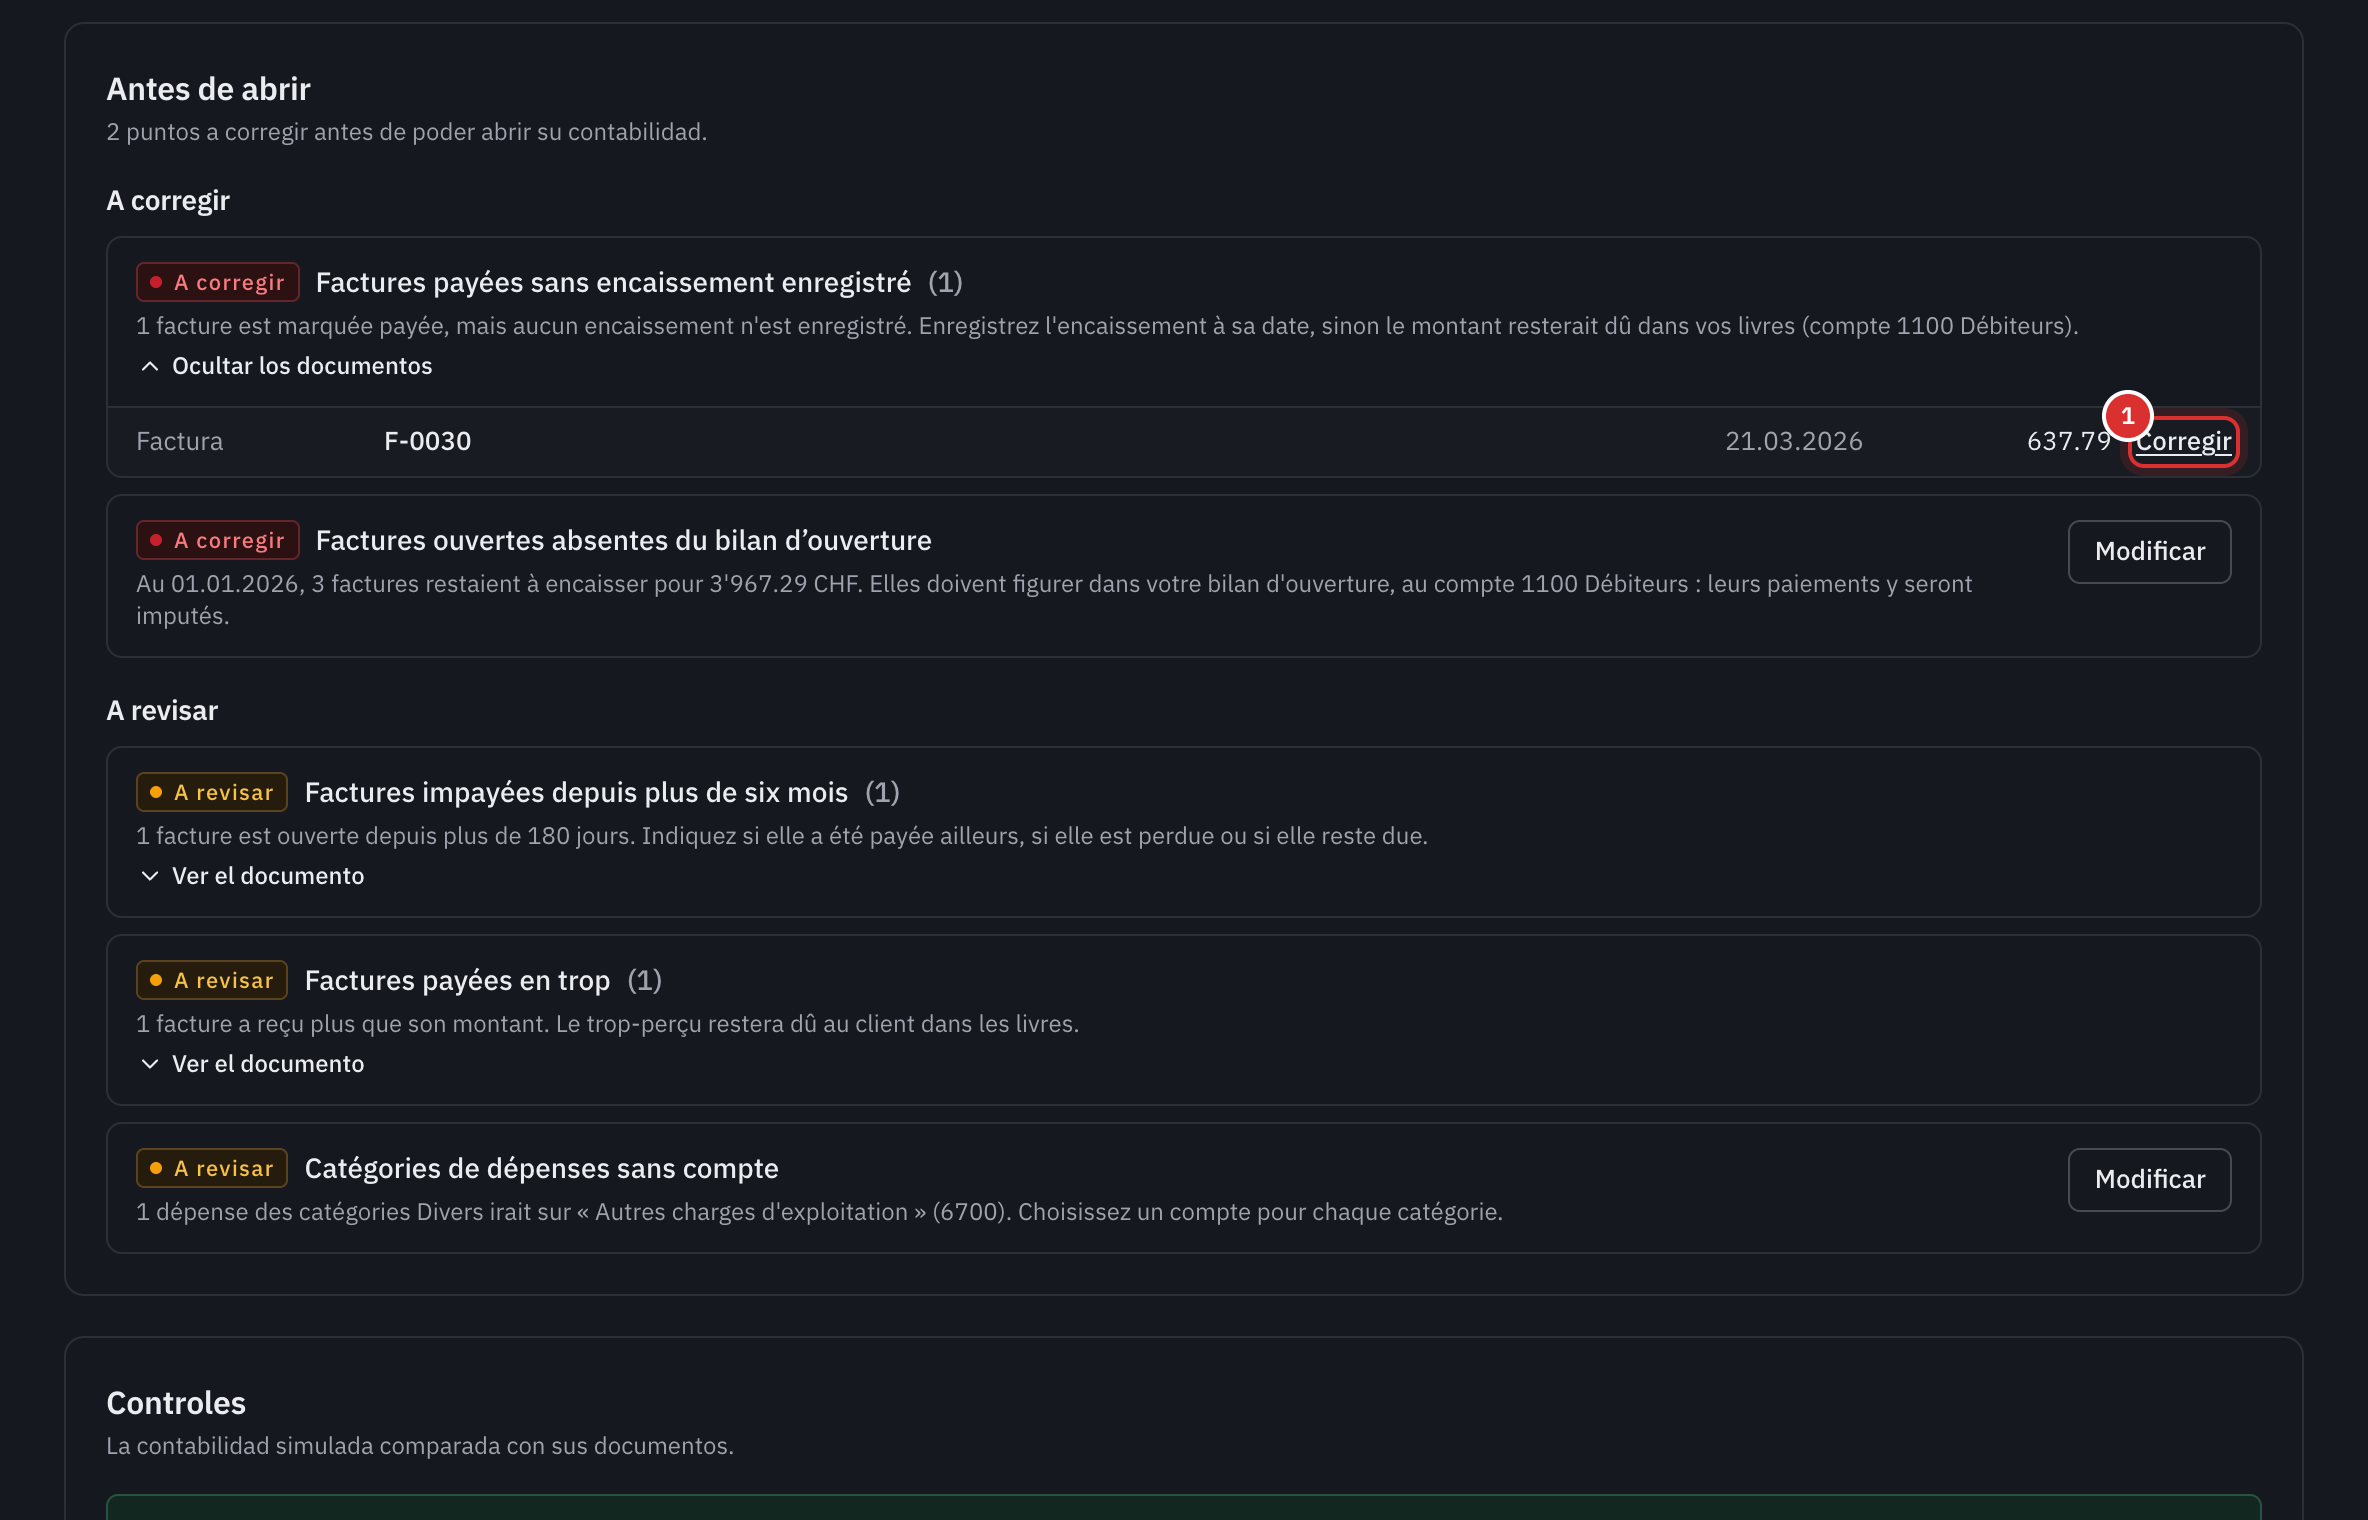This screenshot has height=1520, width=2368.
Task: Click the chevron-up icon beside Ocultar los documentos
Action: 150,366
